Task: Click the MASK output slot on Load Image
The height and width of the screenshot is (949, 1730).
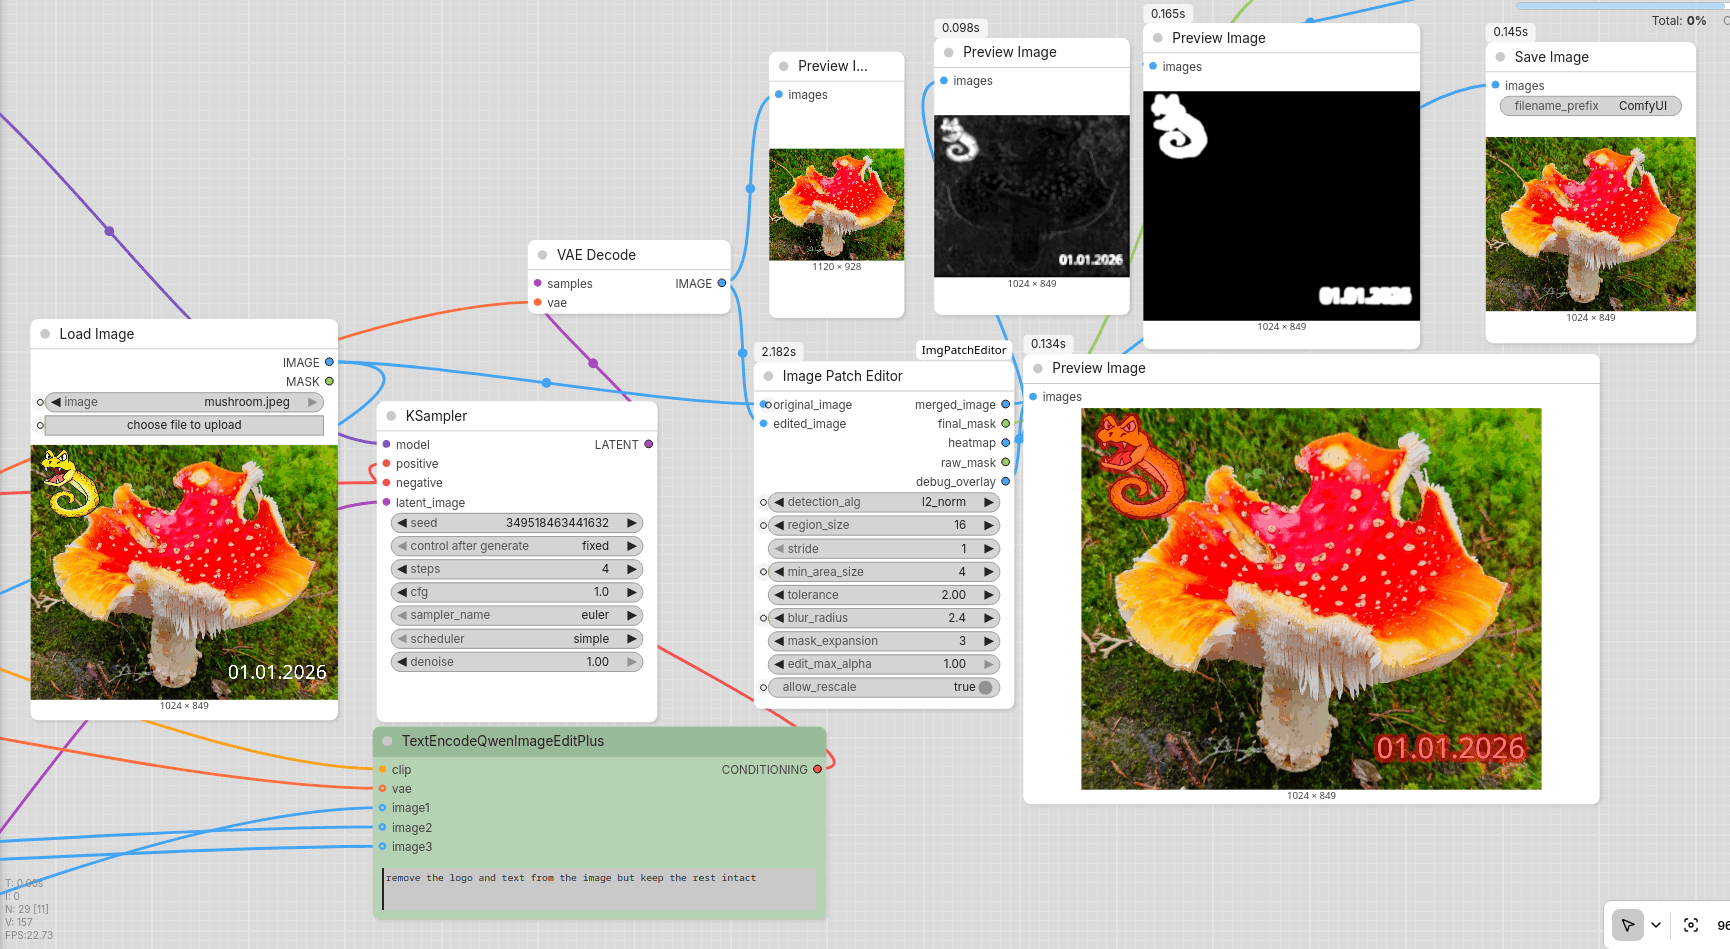Action: pyautogui.click(x=329, y=381)
